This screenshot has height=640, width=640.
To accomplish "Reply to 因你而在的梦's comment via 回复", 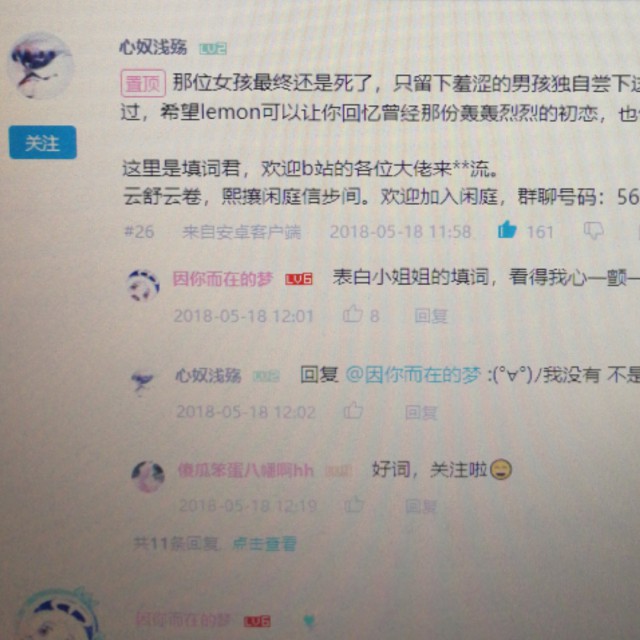I will (x=431, y=316).
